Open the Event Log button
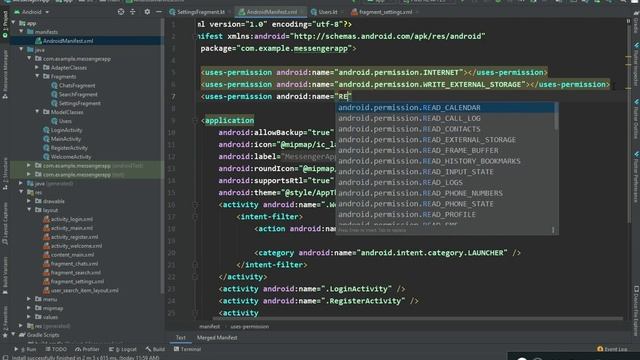 click(x=612, y=349)
